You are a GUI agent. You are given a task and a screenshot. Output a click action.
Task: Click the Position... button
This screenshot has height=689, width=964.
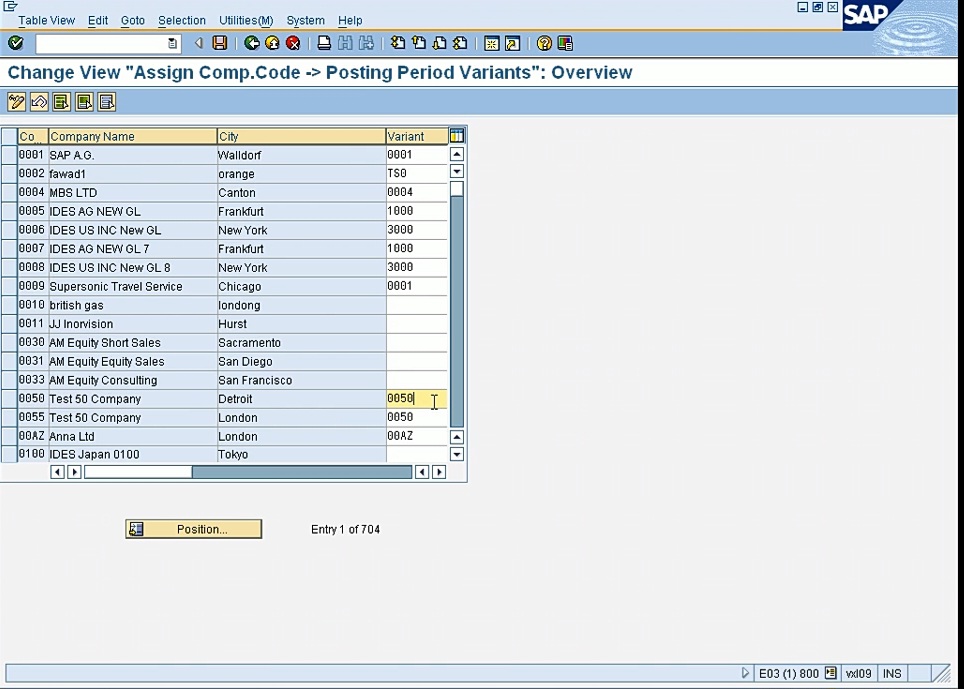click(x=194, y=529)
